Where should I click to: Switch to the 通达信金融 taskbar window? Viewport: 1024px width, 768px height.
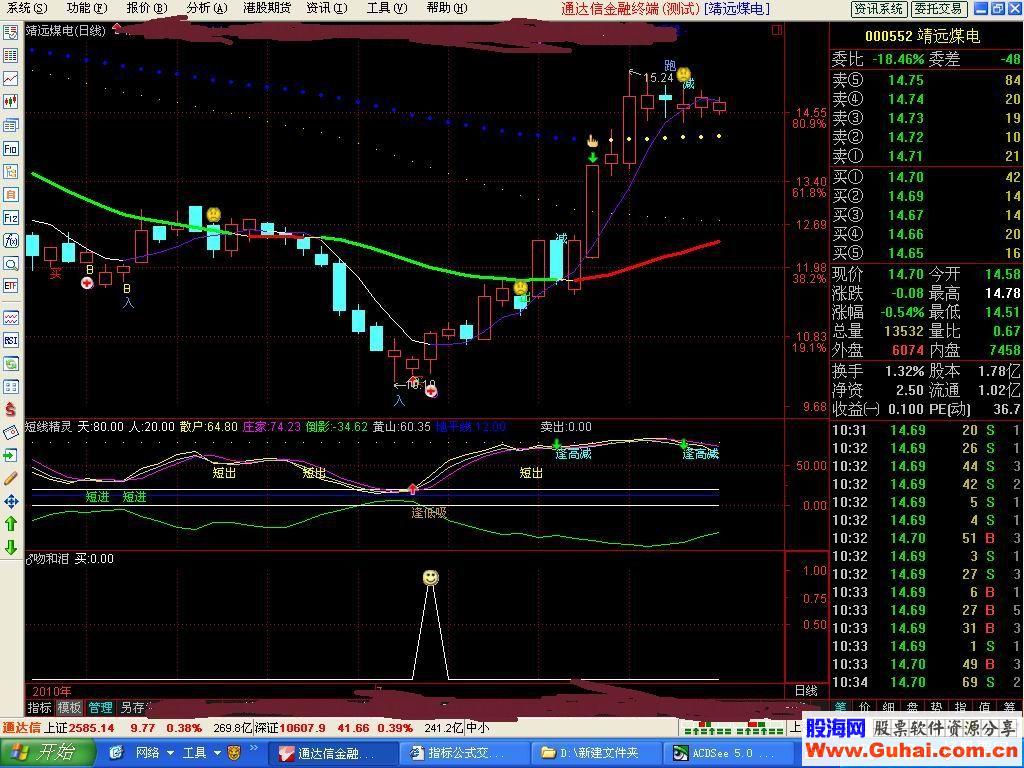[x=334, y=753]
